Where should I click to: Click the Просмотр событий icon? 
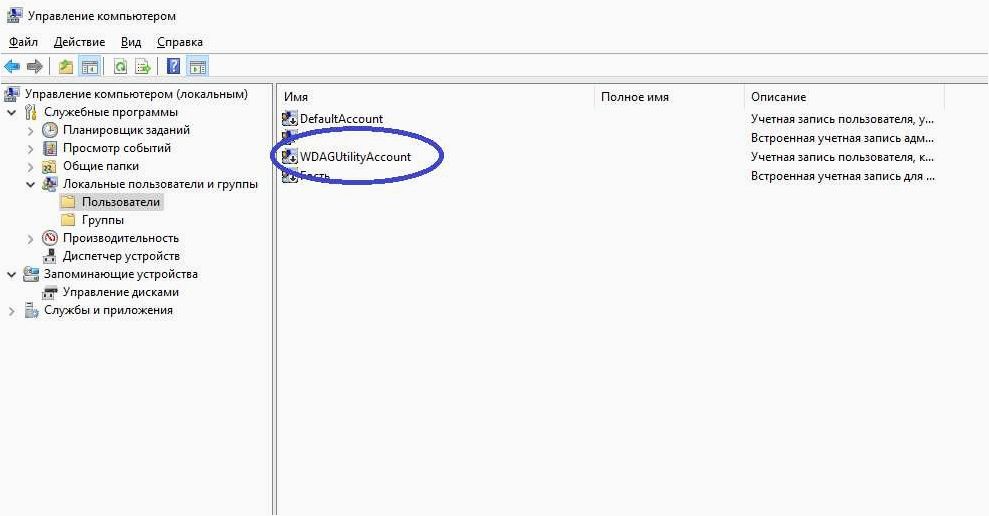(50, 148)
